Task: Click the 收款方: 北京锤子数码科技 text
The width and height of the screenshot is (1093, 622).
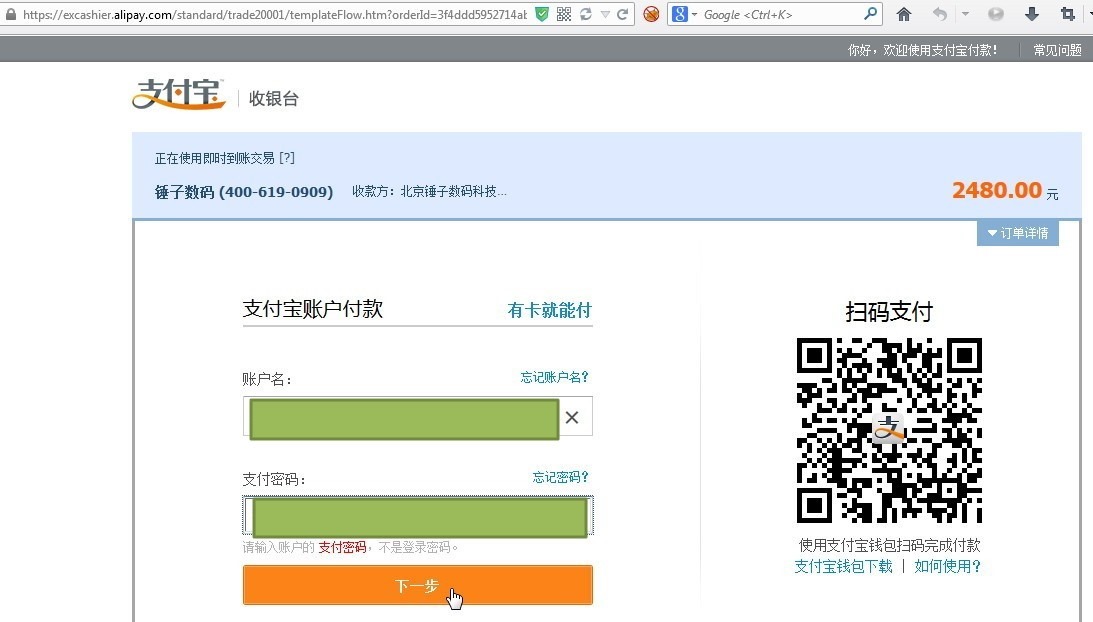Action: coord(429,191)
